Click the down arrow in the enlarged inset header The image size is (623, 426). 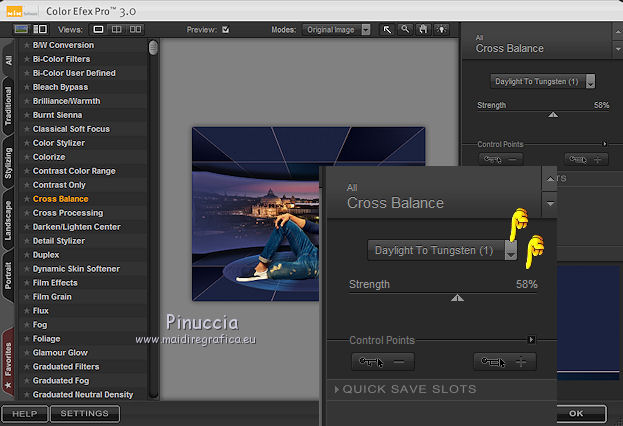click(550, 204)
